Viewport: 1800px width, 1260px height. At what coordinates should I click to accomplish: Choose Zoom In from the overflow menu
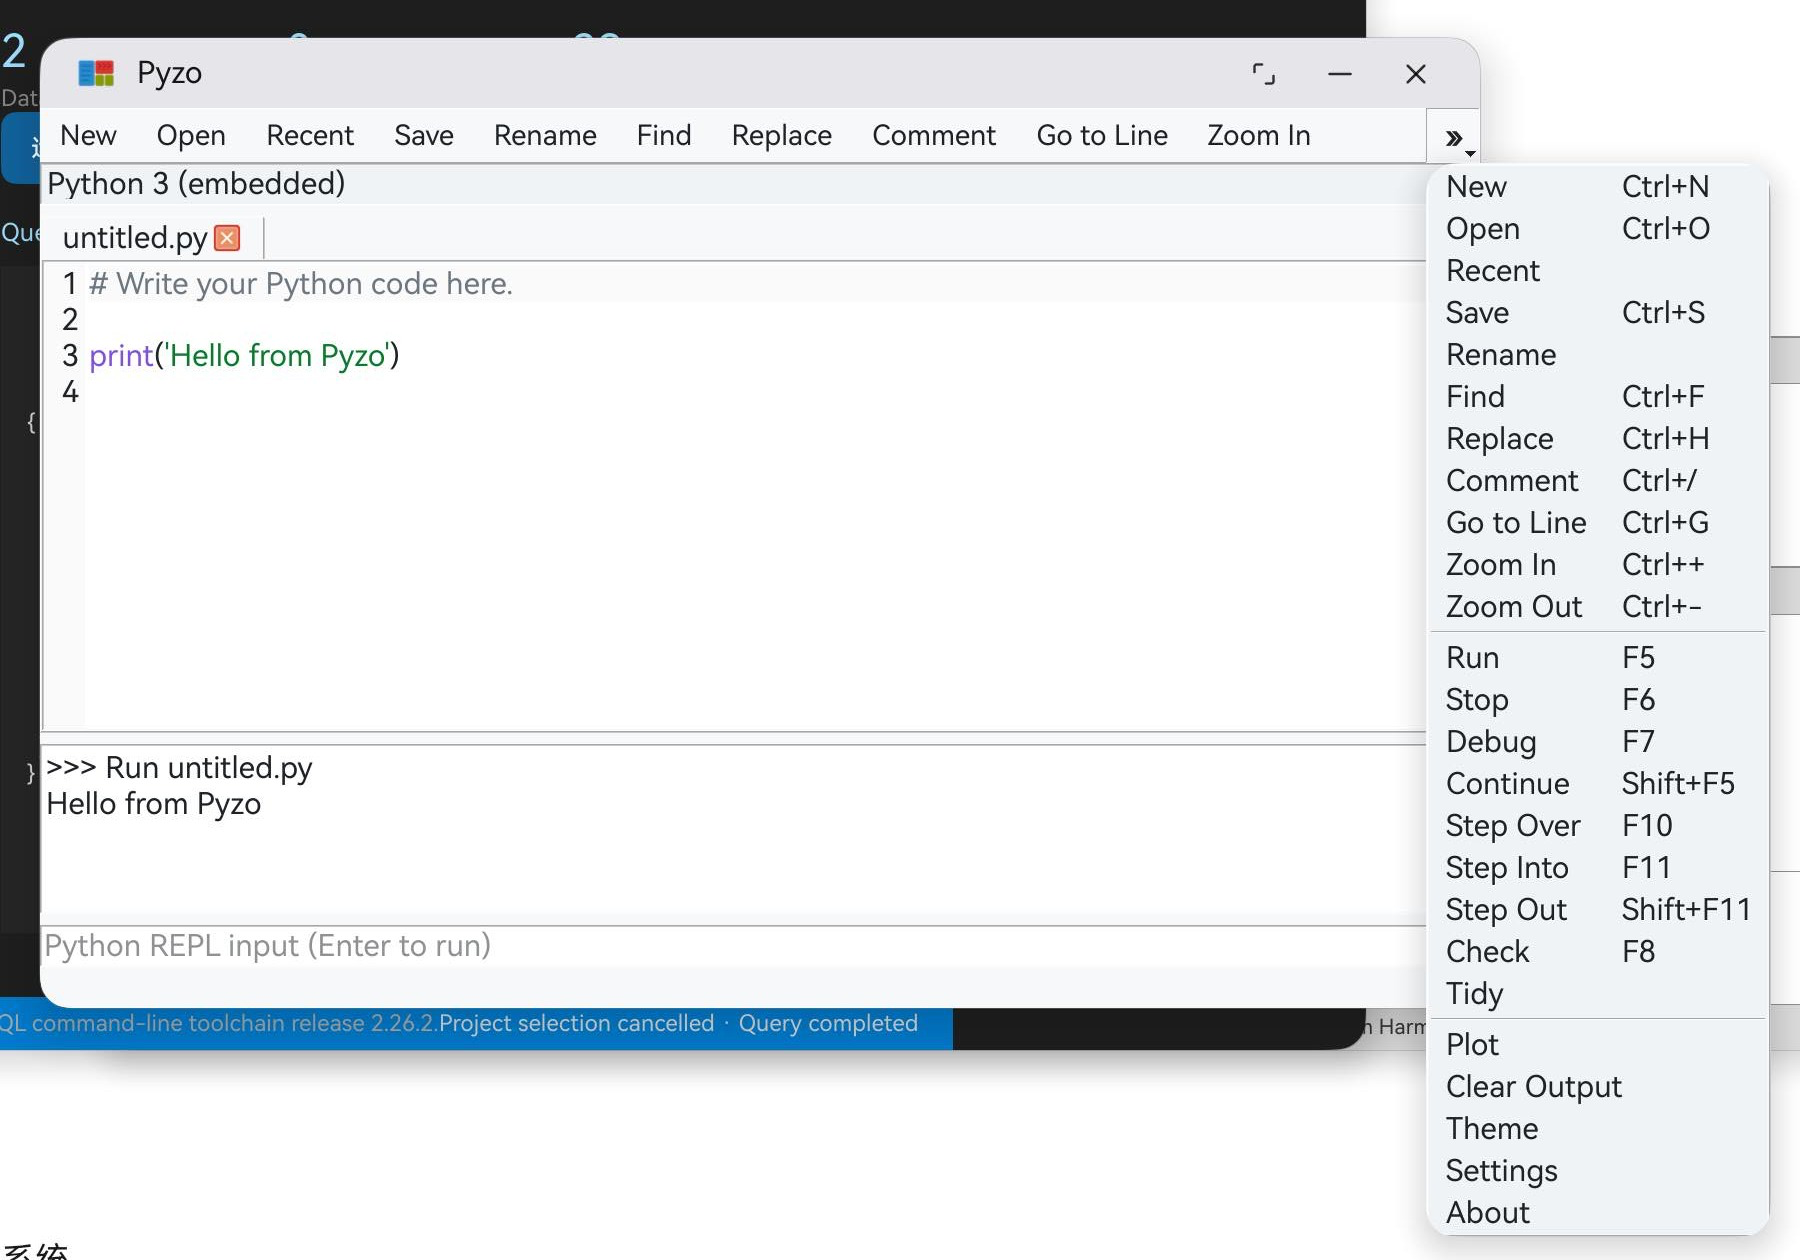coord(1598,565)
